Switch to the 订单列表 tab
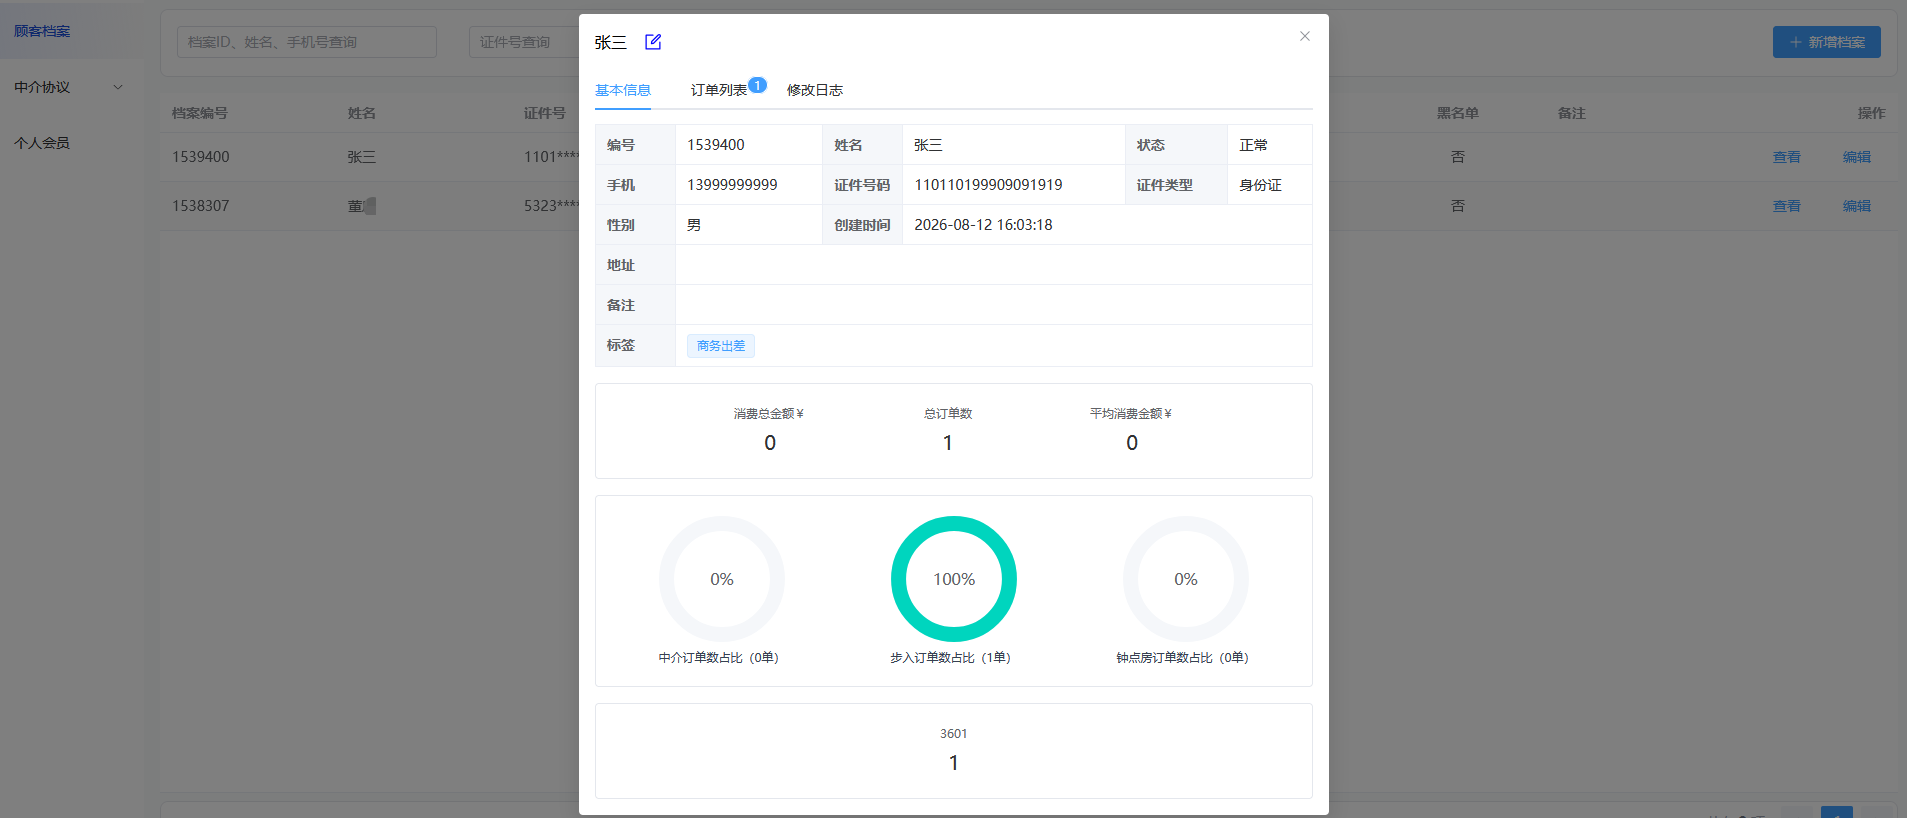Image resolution: width=1907 pixels, height=818 pixels. click(x=719, y=90)
